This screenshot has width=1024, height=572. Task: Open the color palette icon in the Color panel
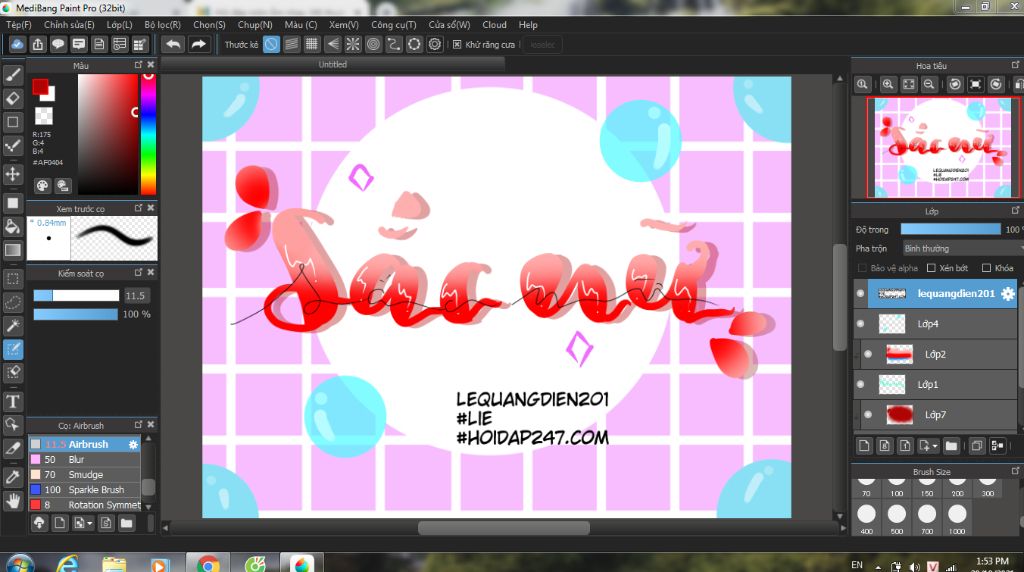pyautogui.click(x=42, y=185)
